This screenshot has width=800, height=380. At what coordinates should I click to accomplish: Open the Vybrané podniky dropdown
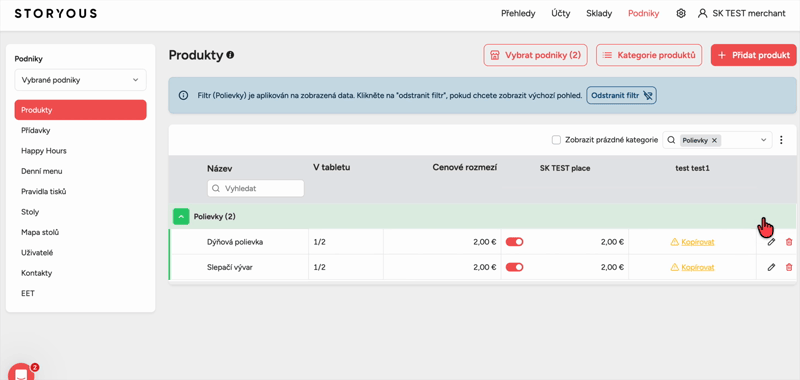tap(80, 80)
